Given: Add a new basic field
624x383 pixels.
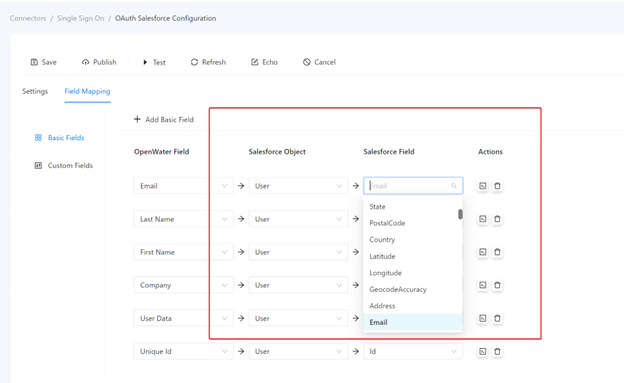Looking at the screenshot, I should (164, 119).
